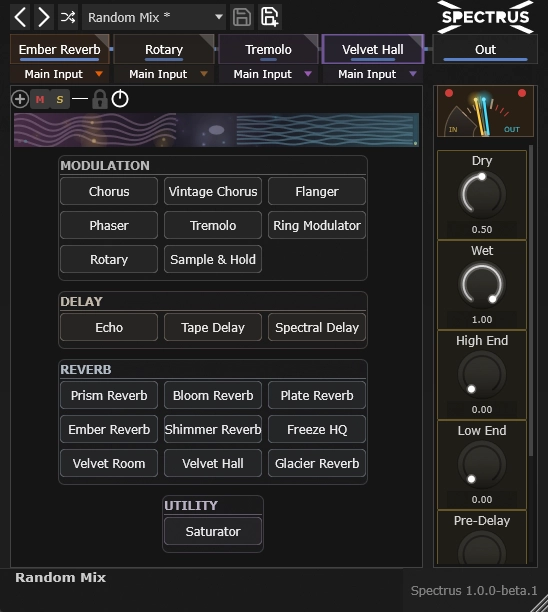The height and width of the screenshot is (612, 548).
Task: Click the minus remove icon
Action: tap(80, 99)
